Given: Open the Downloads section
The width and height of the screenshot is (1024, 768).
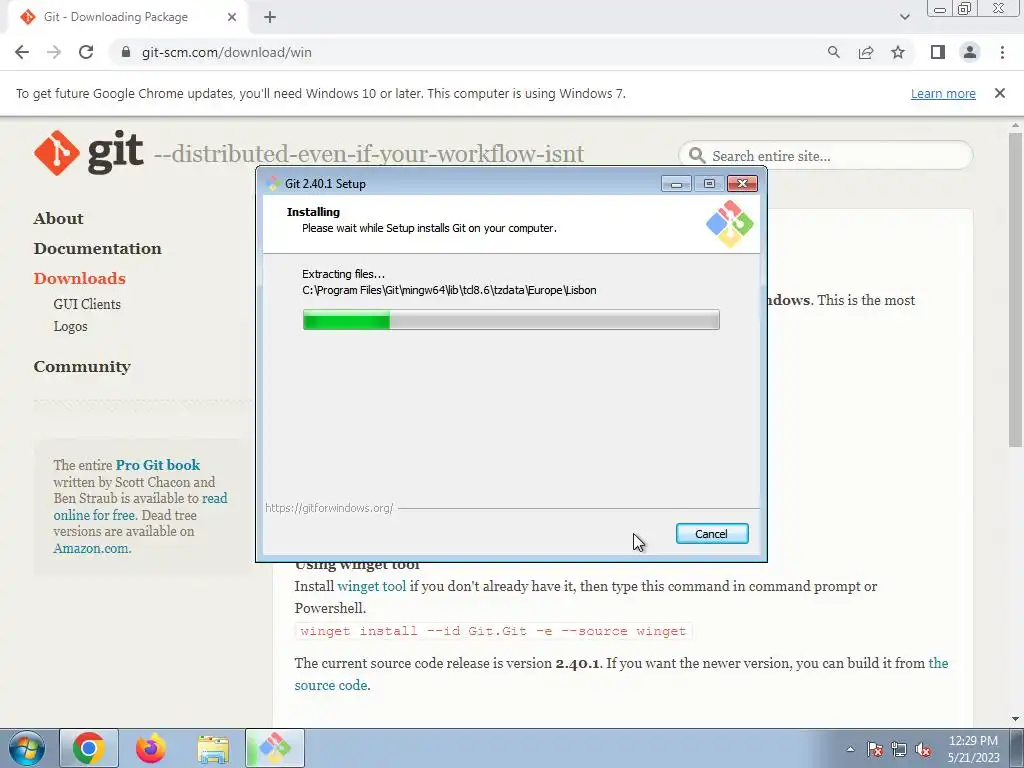Looking at the screenshot, I should (x=79, y=278).
